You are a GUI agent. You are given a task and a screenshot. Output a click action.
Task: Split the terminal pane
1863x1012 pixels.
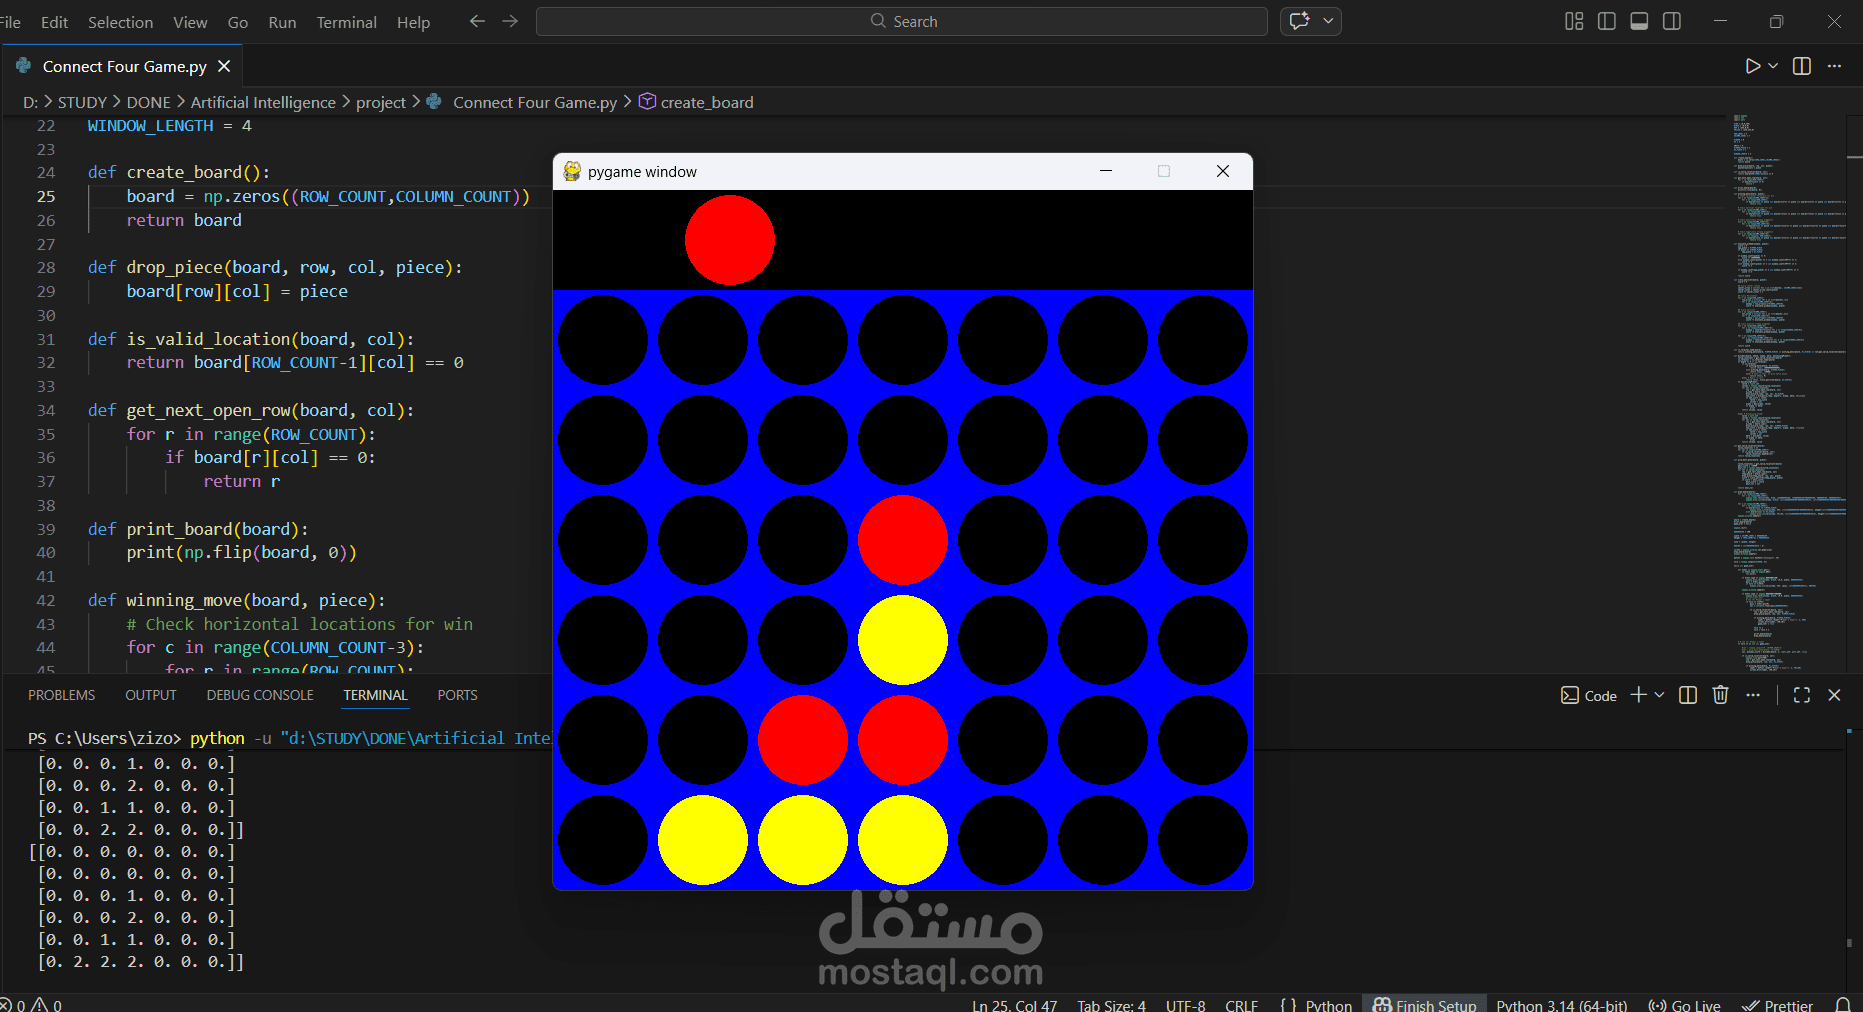pos(1688,695)
